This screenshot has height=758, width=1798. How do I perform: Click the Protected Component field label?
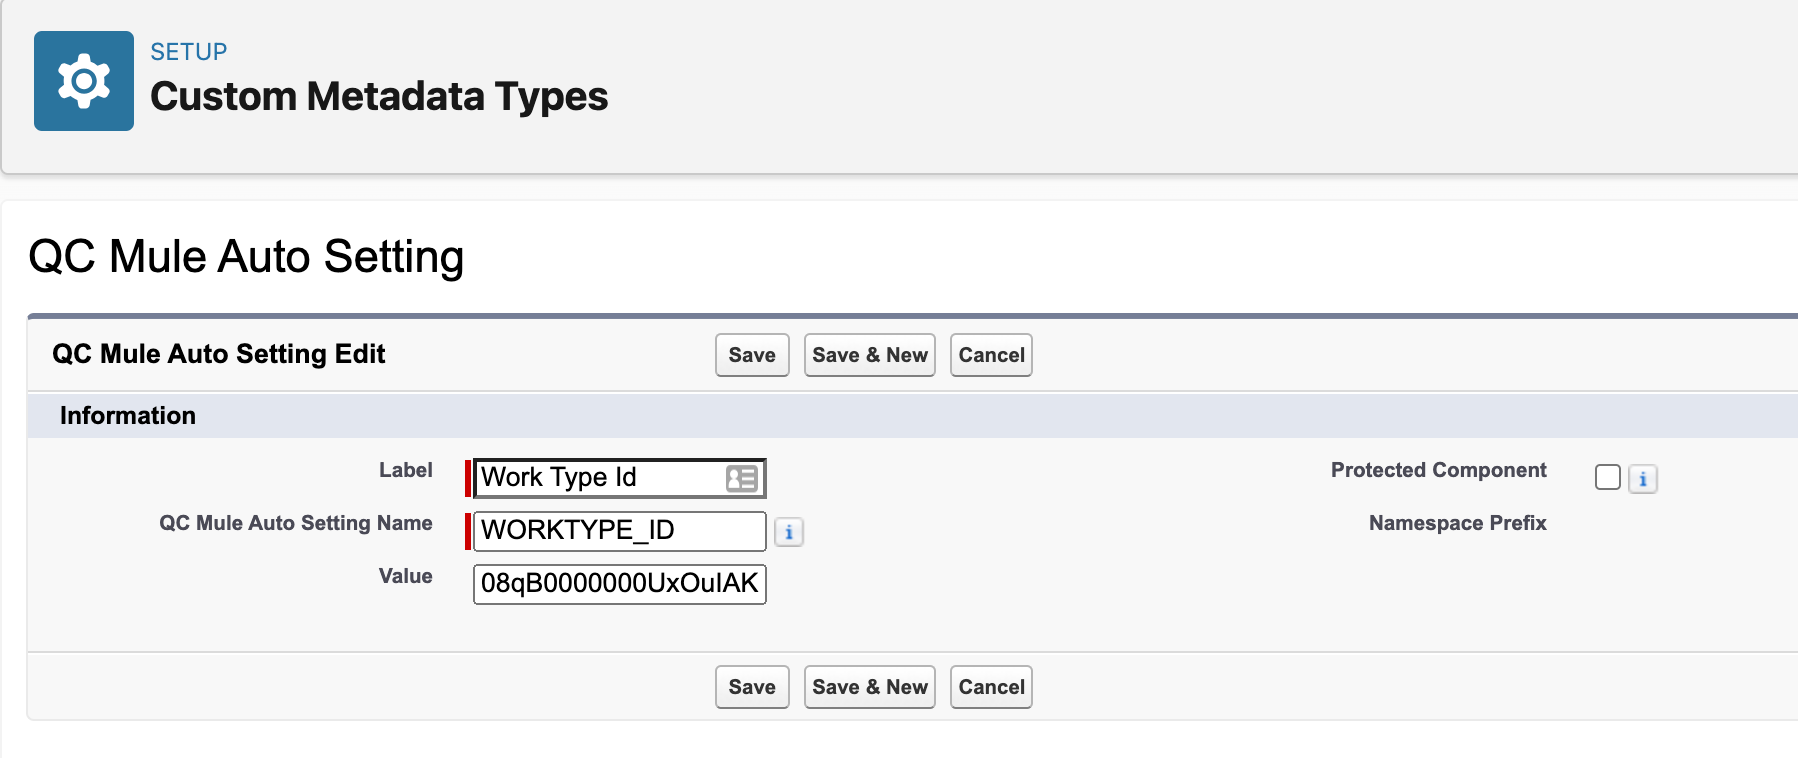click(1438, 470)
